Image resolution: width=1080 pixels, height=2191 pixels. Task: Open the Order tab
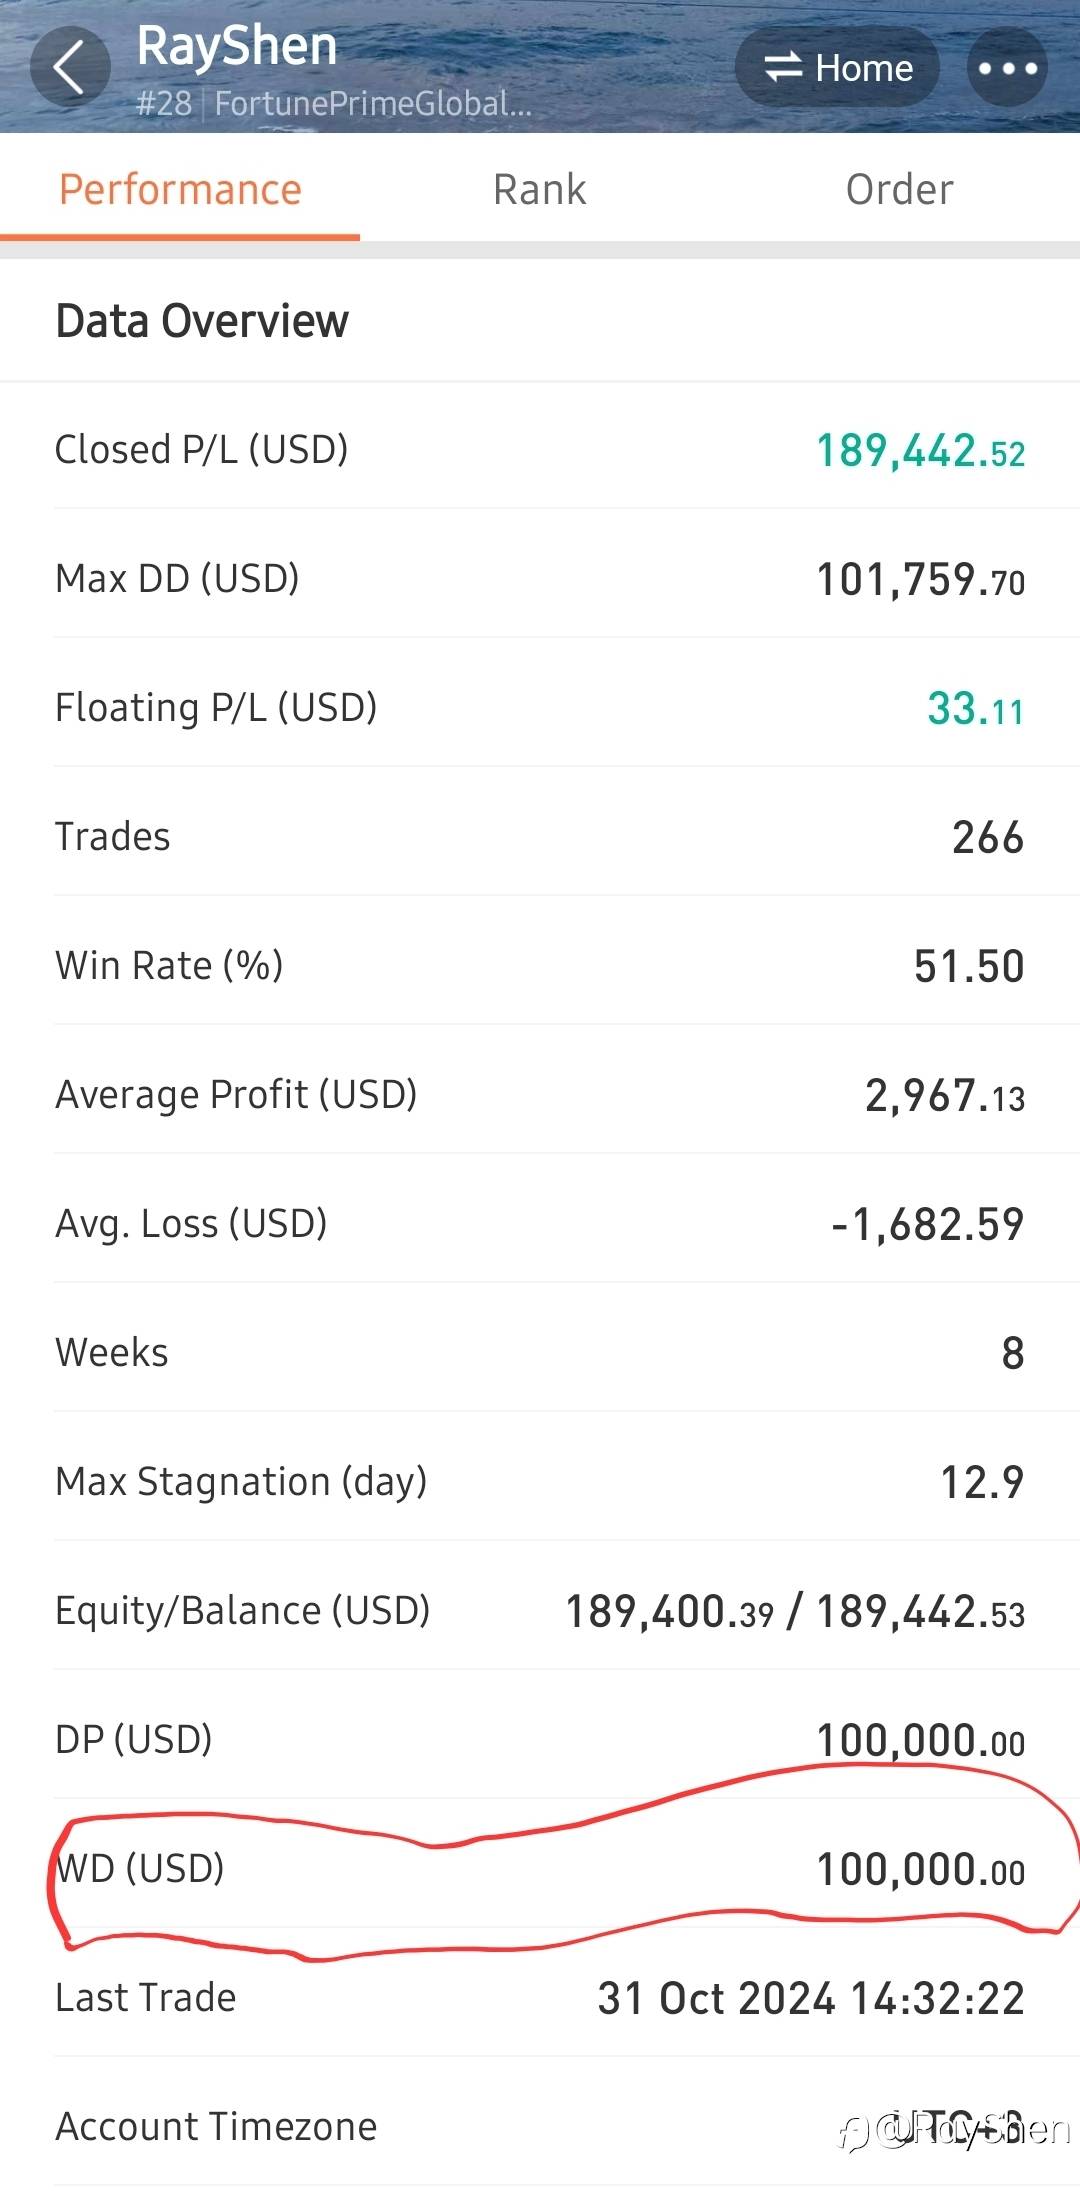(899, 189)
